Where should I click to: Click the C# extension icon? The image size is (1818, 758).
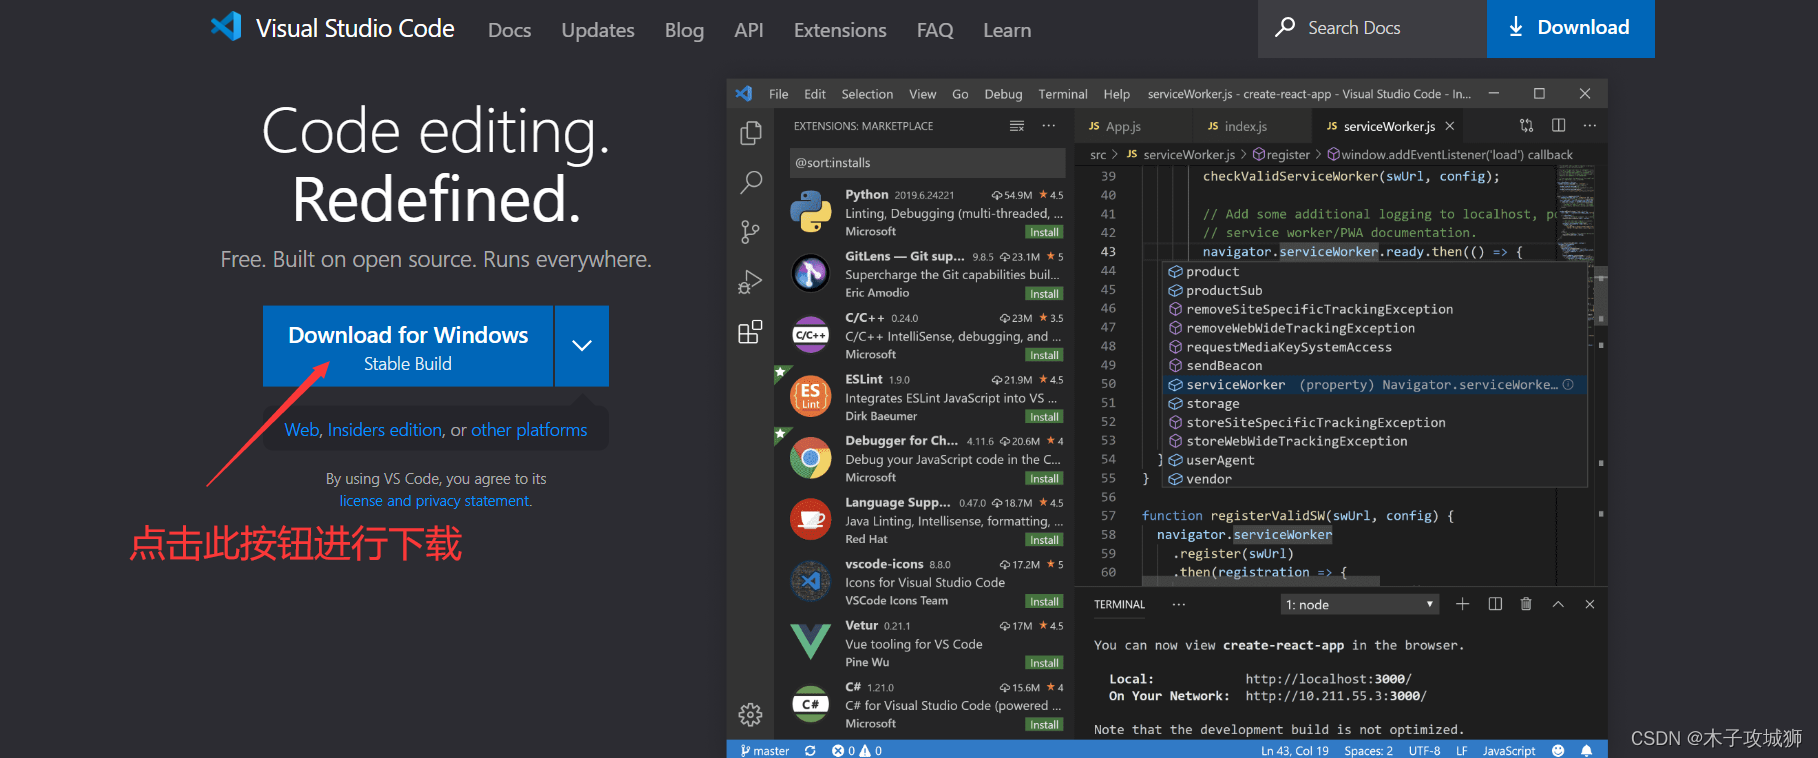click(810, 704)
